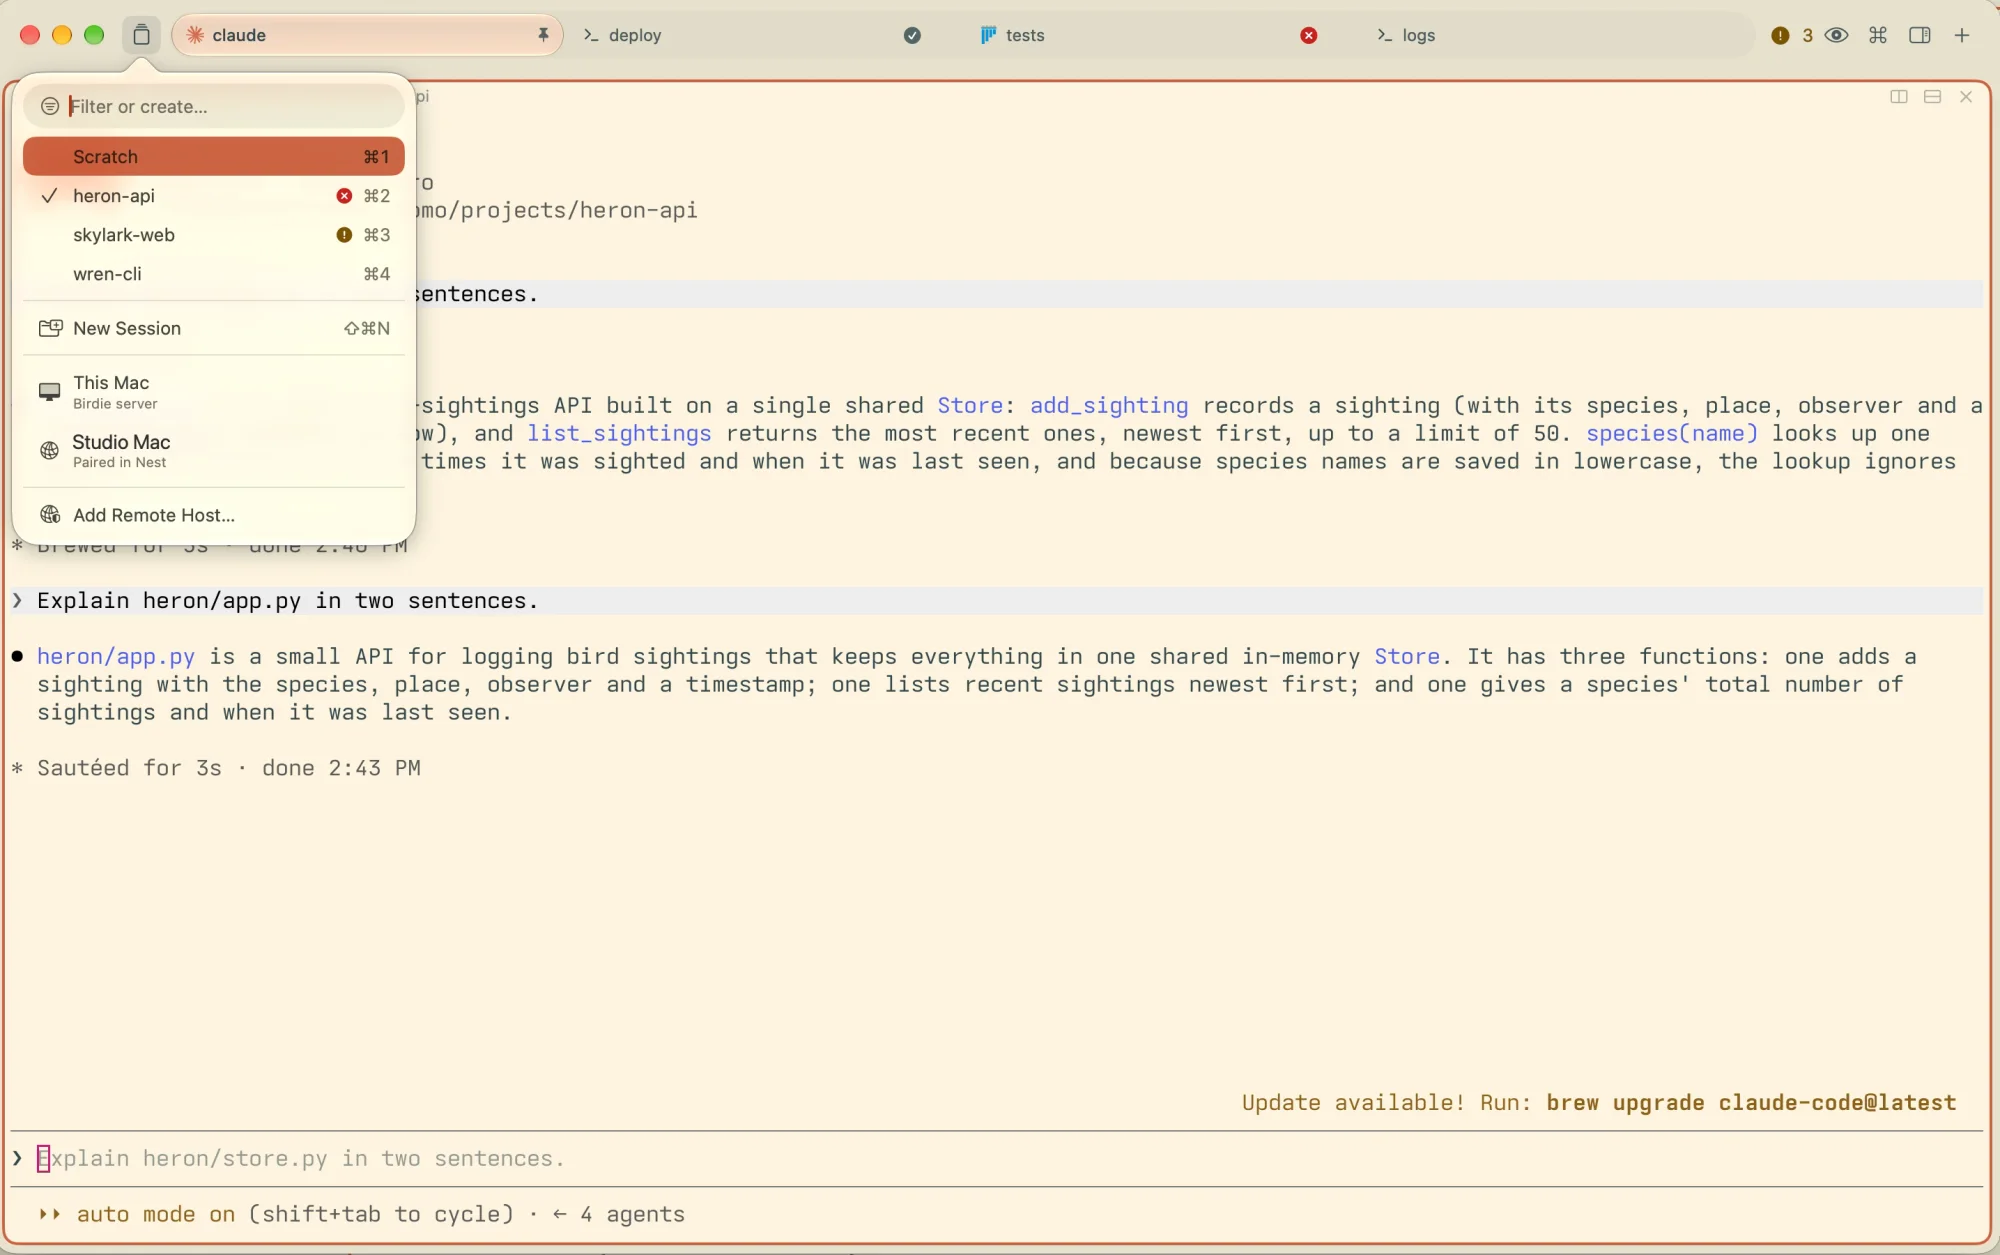Switch to the skylark-web session

coord(214,235)
